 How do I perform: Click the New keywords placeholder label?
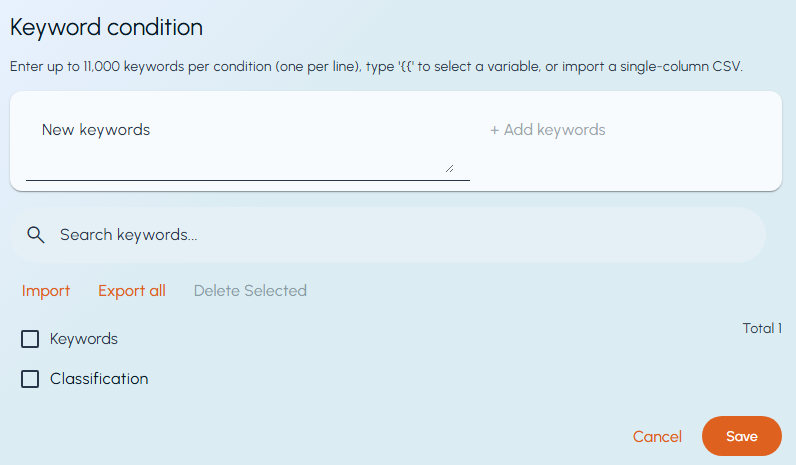[96, 130]
